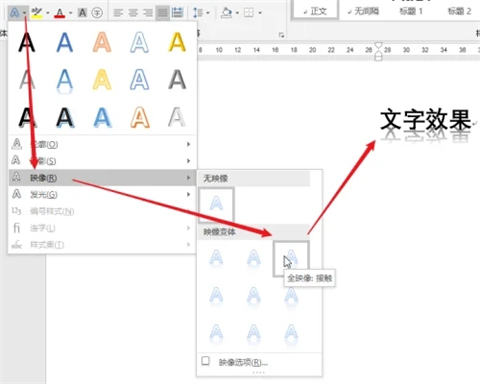The image size is (480, 384).
Task: Select the 映像(R) reflection menu item
Action: (x=102, y=178)
